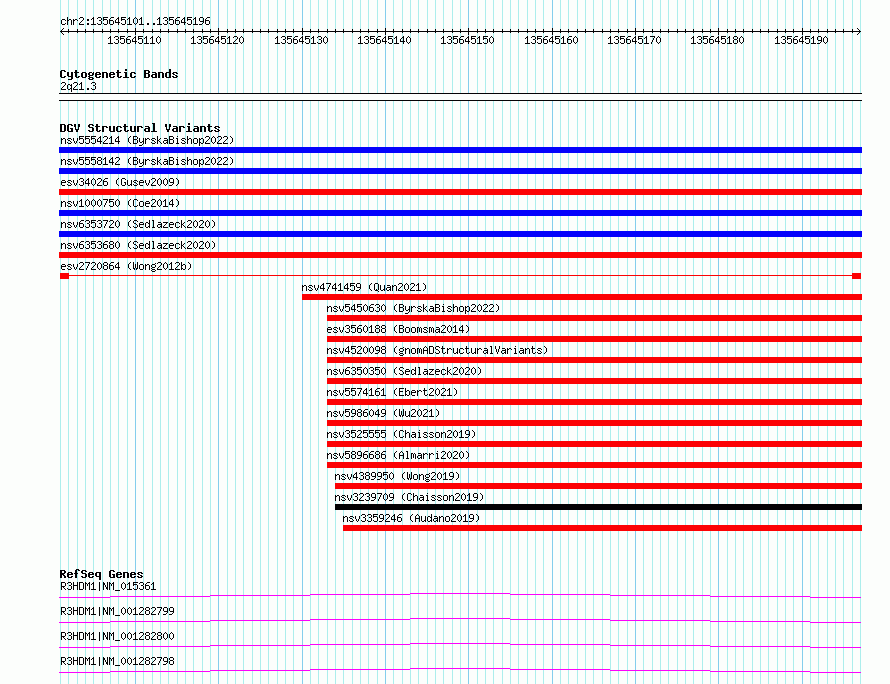890x684 pixels.
Task: Click the left arrow of the ruler
Action: 62,32
